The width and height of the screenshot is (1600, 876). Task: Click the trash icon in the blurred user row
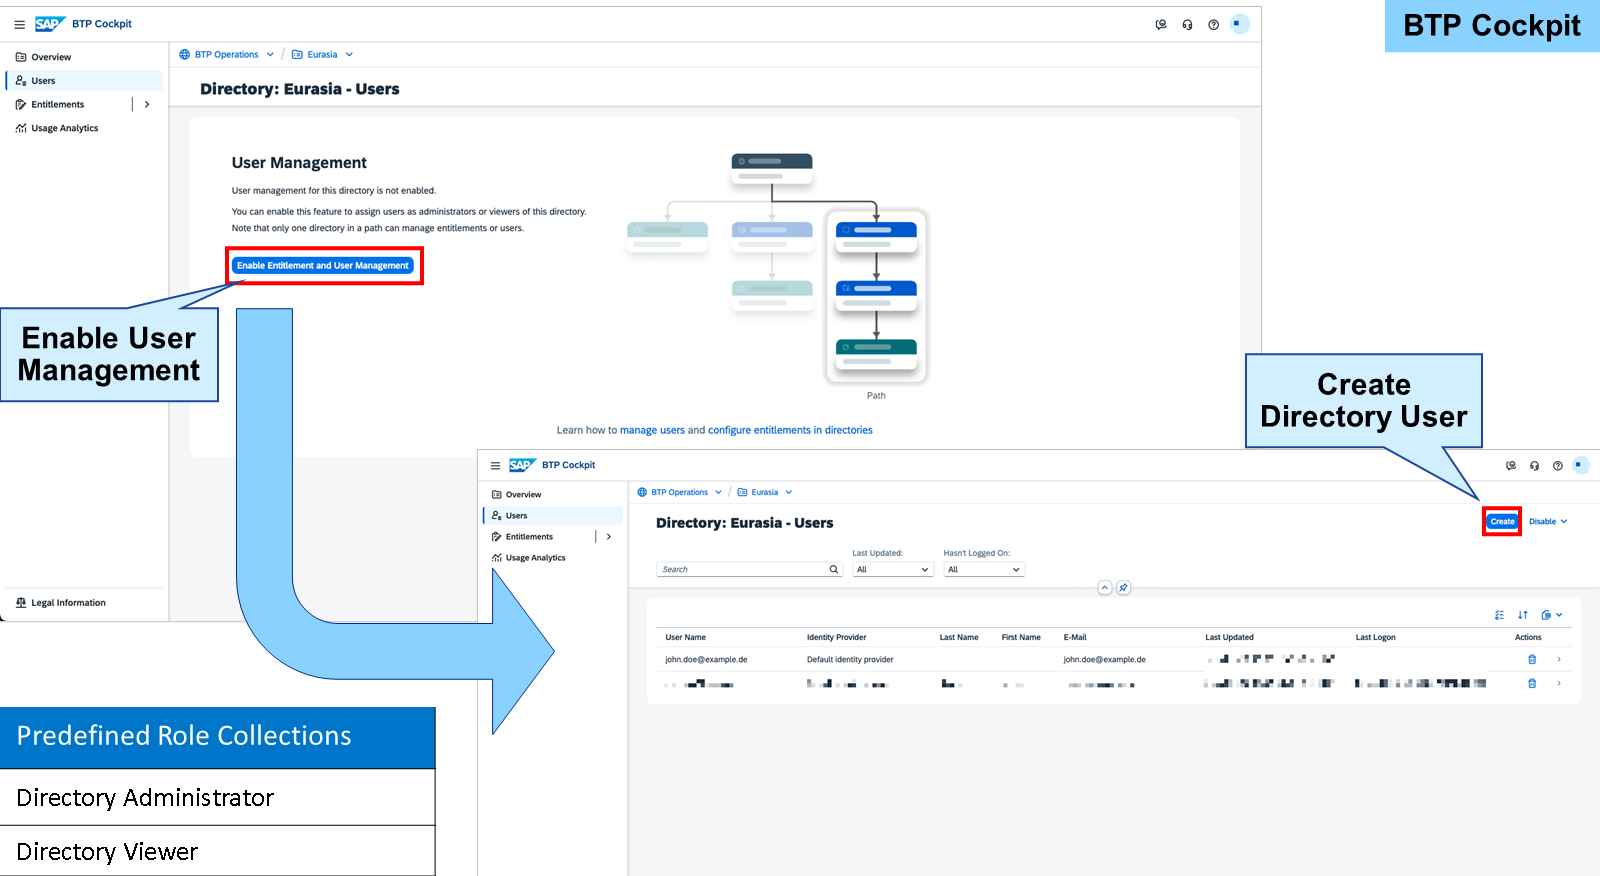[1532, 684]
